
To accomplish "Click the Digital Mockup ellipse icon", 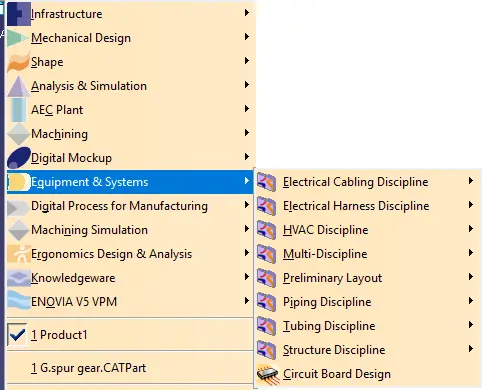I will [19, 158].
